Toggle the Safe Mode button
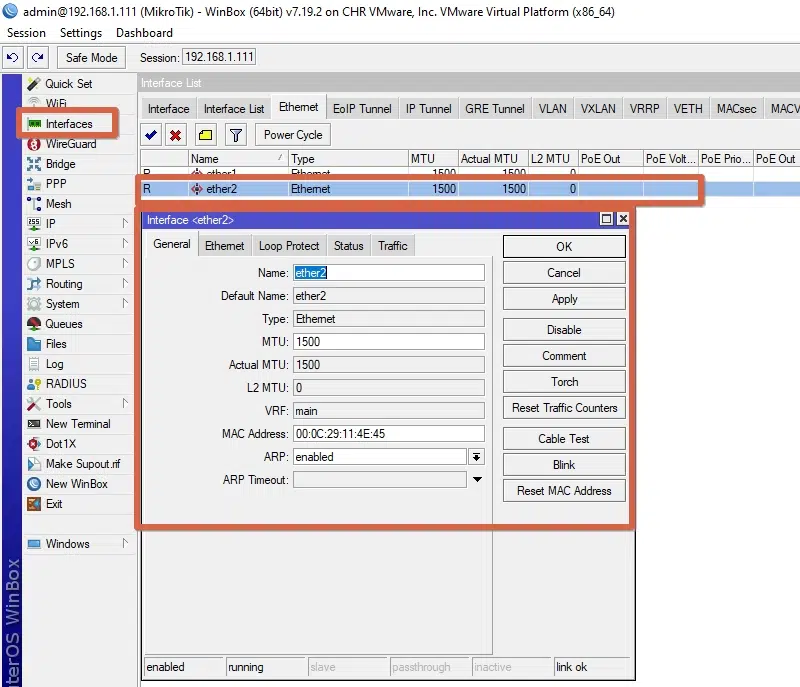Image resolution: width=800 pixels, height=687 pixels. [x=91, y=58]
